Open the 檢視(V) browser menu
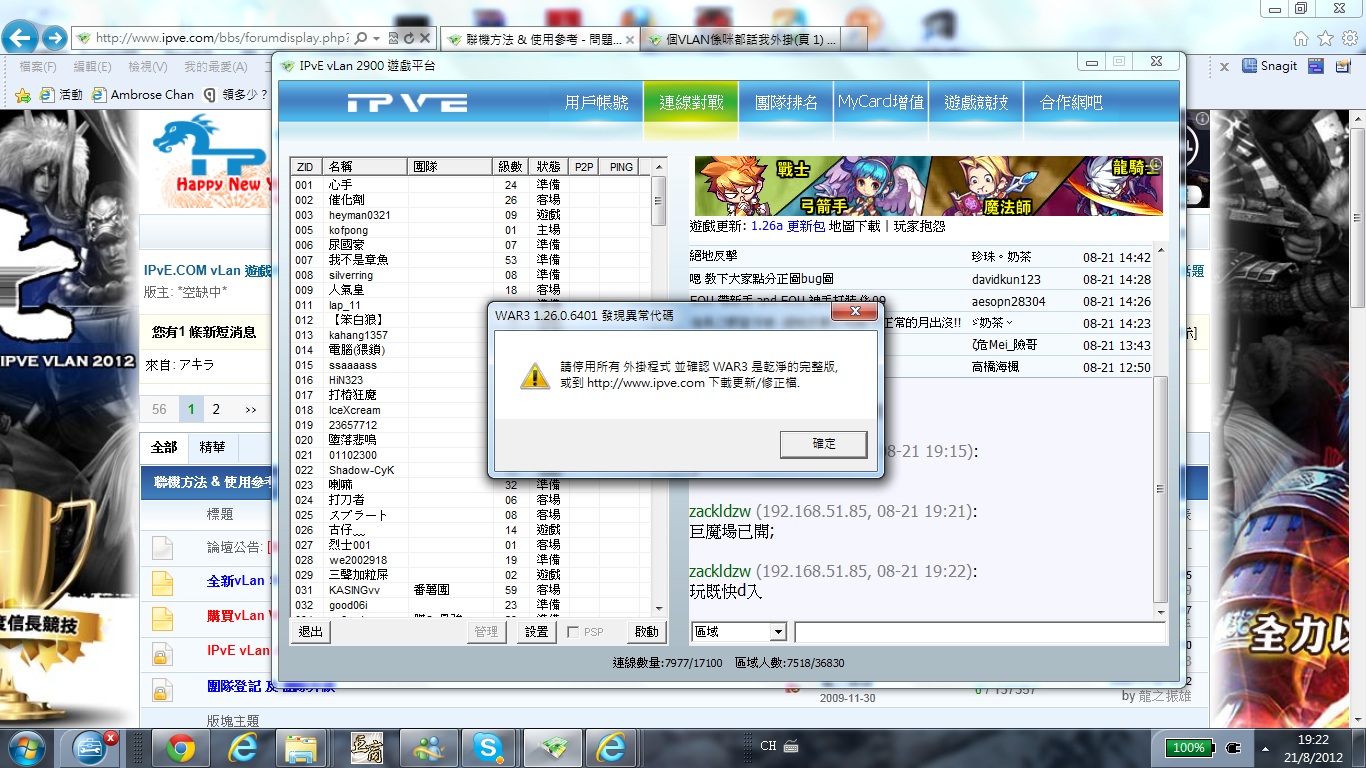The image size is (1366, 768). pos(148,67)
